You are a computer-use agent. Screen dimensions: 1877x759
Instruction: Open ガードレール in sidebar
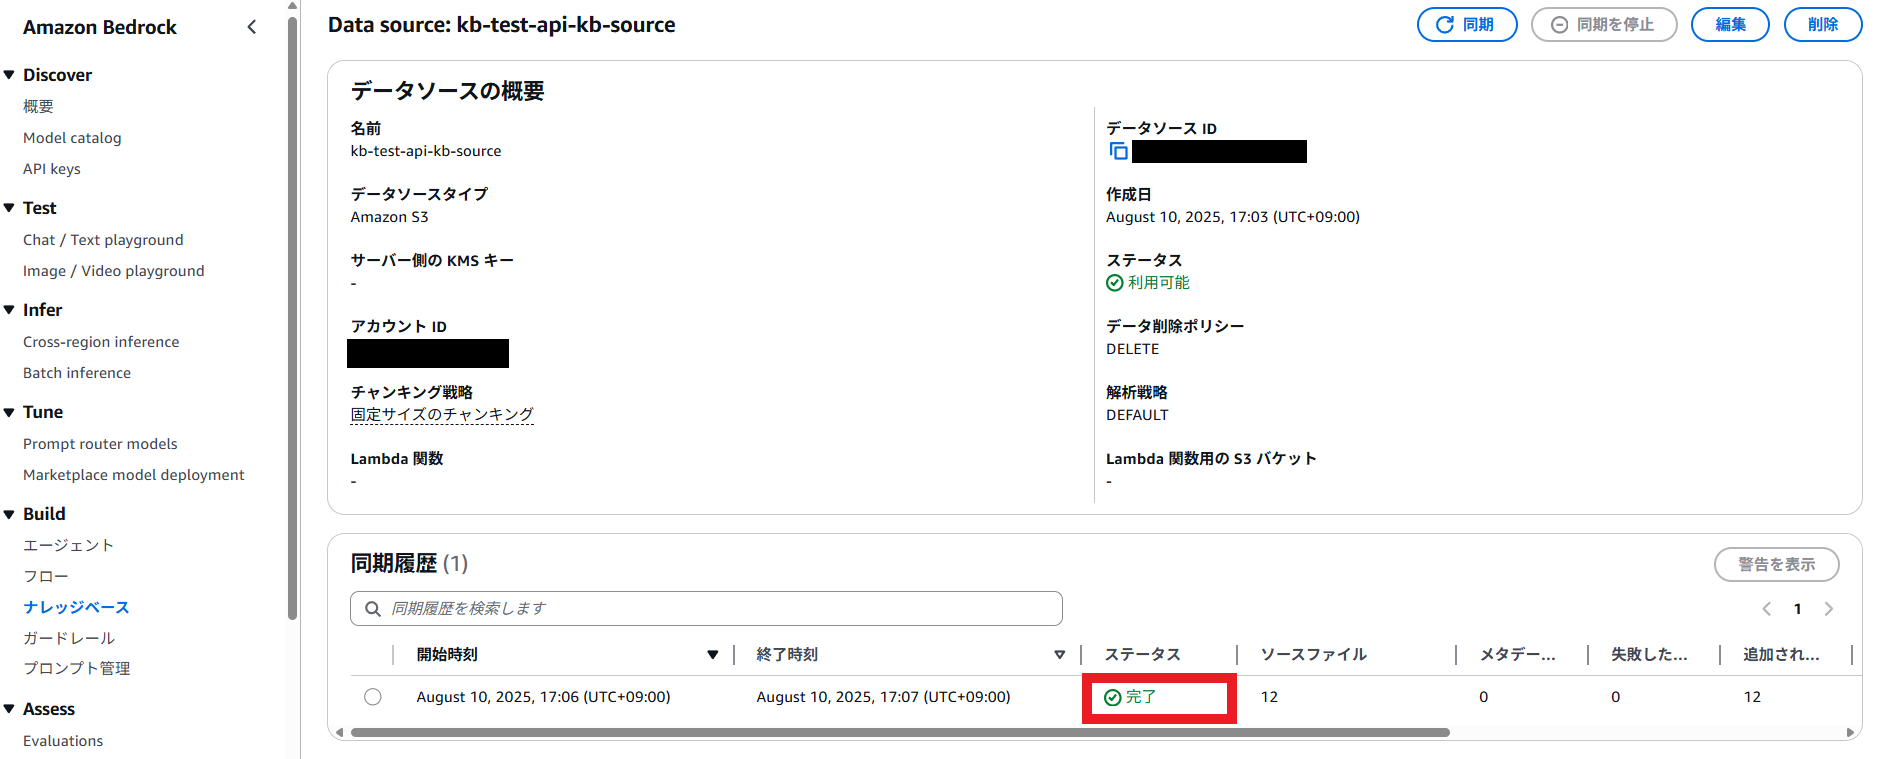coord(69,638)
